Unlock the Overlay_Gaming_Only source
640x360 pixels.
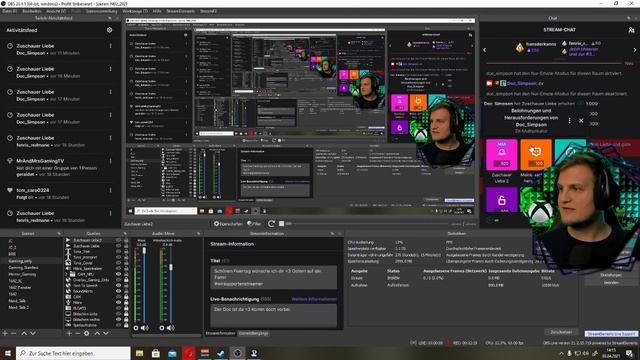[x=126, y=280]
